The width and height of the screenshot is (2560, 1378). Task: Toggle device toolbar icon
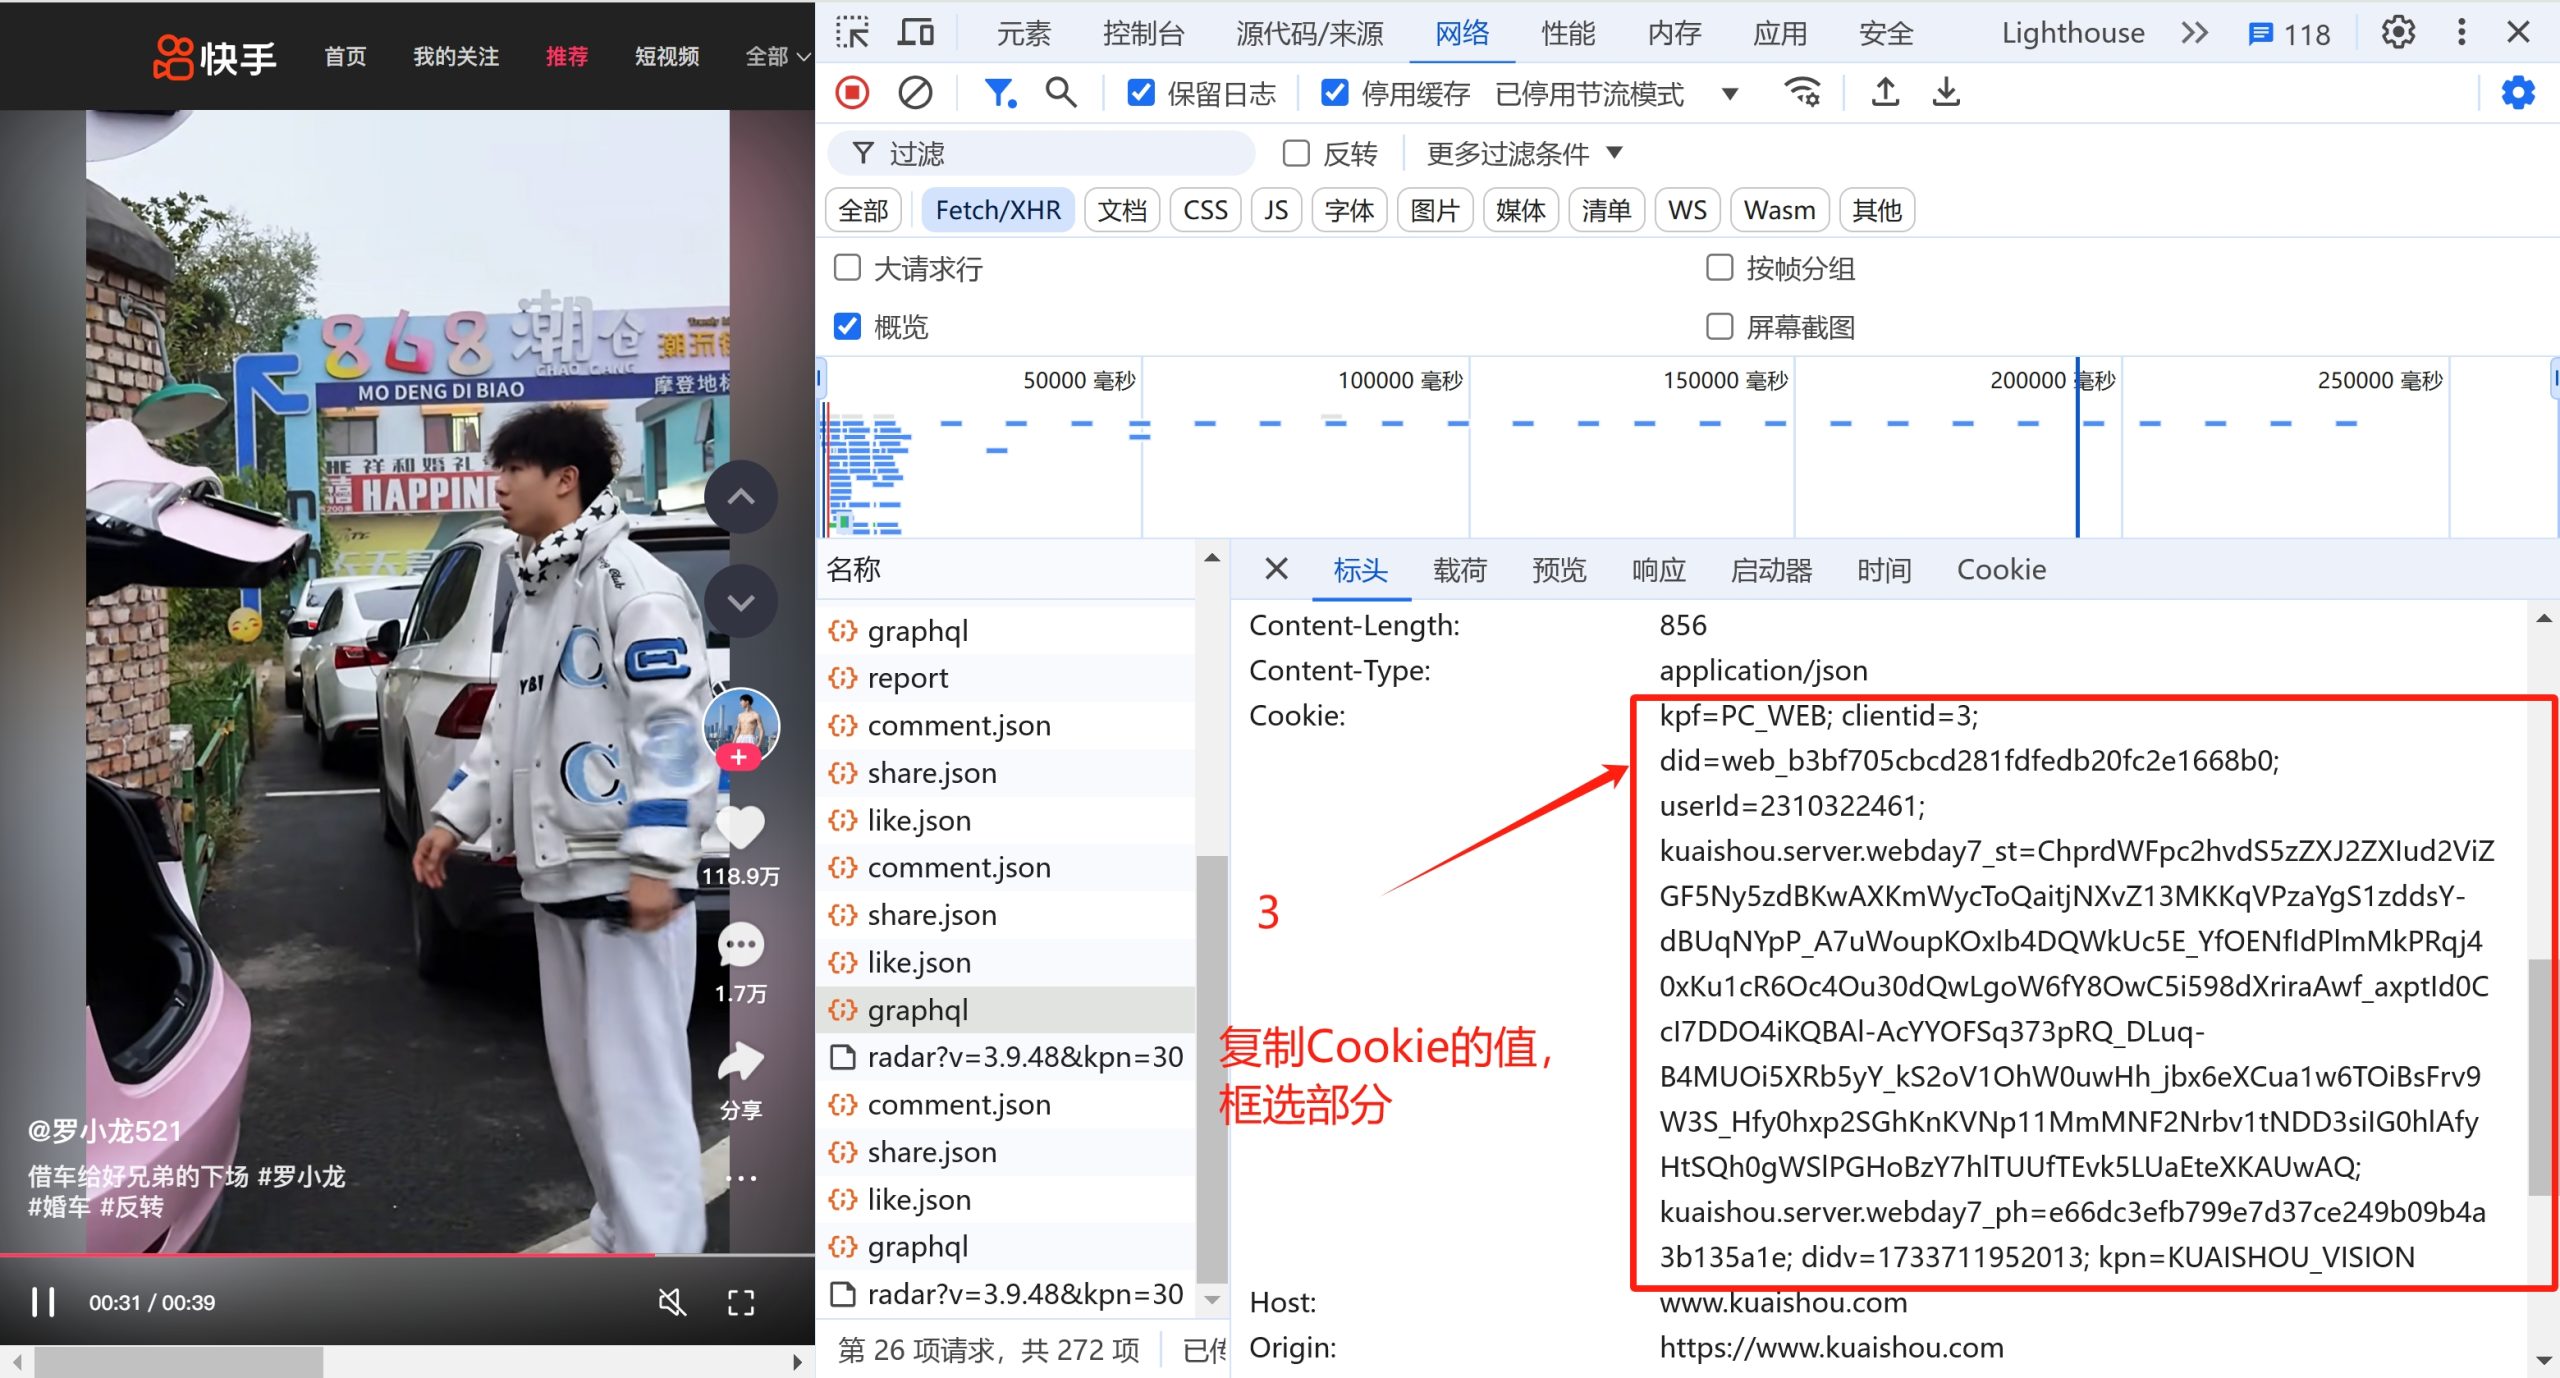click(x=915, y=33)
